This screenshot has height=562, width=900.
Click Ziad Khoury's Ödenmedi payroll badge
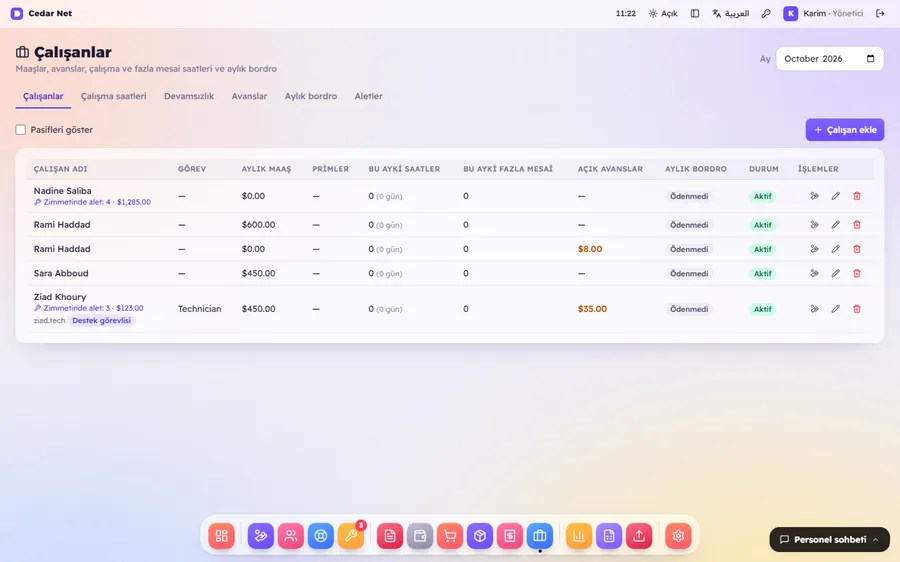pyautogui.click(x=689, y=309)
